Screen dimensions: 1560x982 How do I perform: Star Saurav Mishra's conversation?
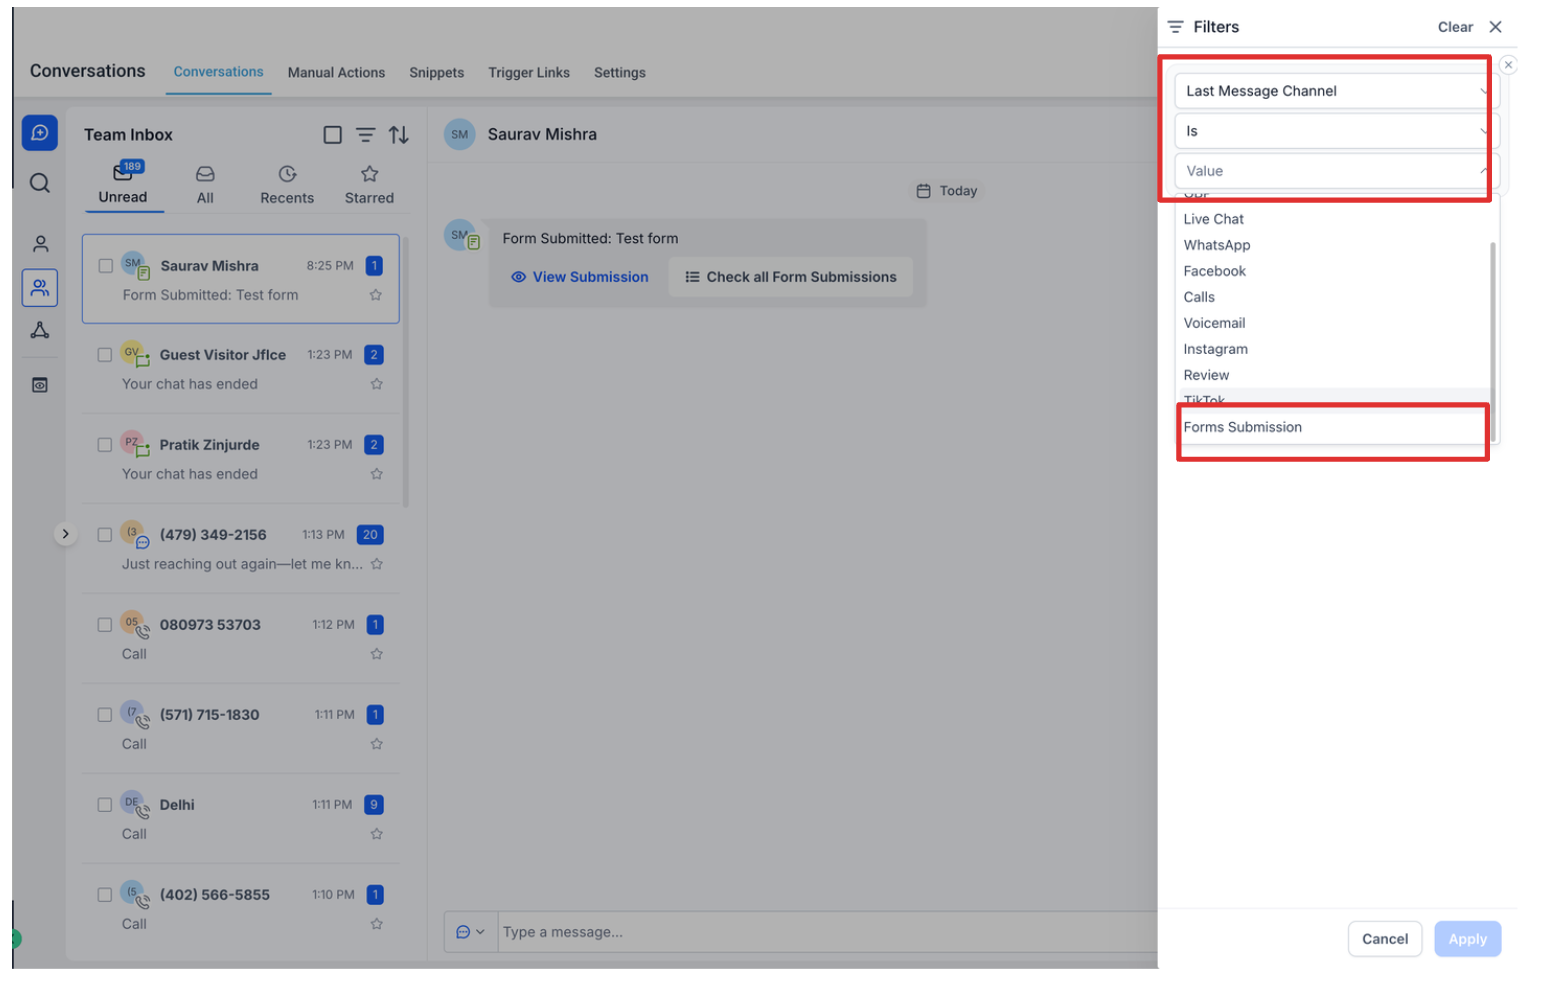[x=377, y=295]
